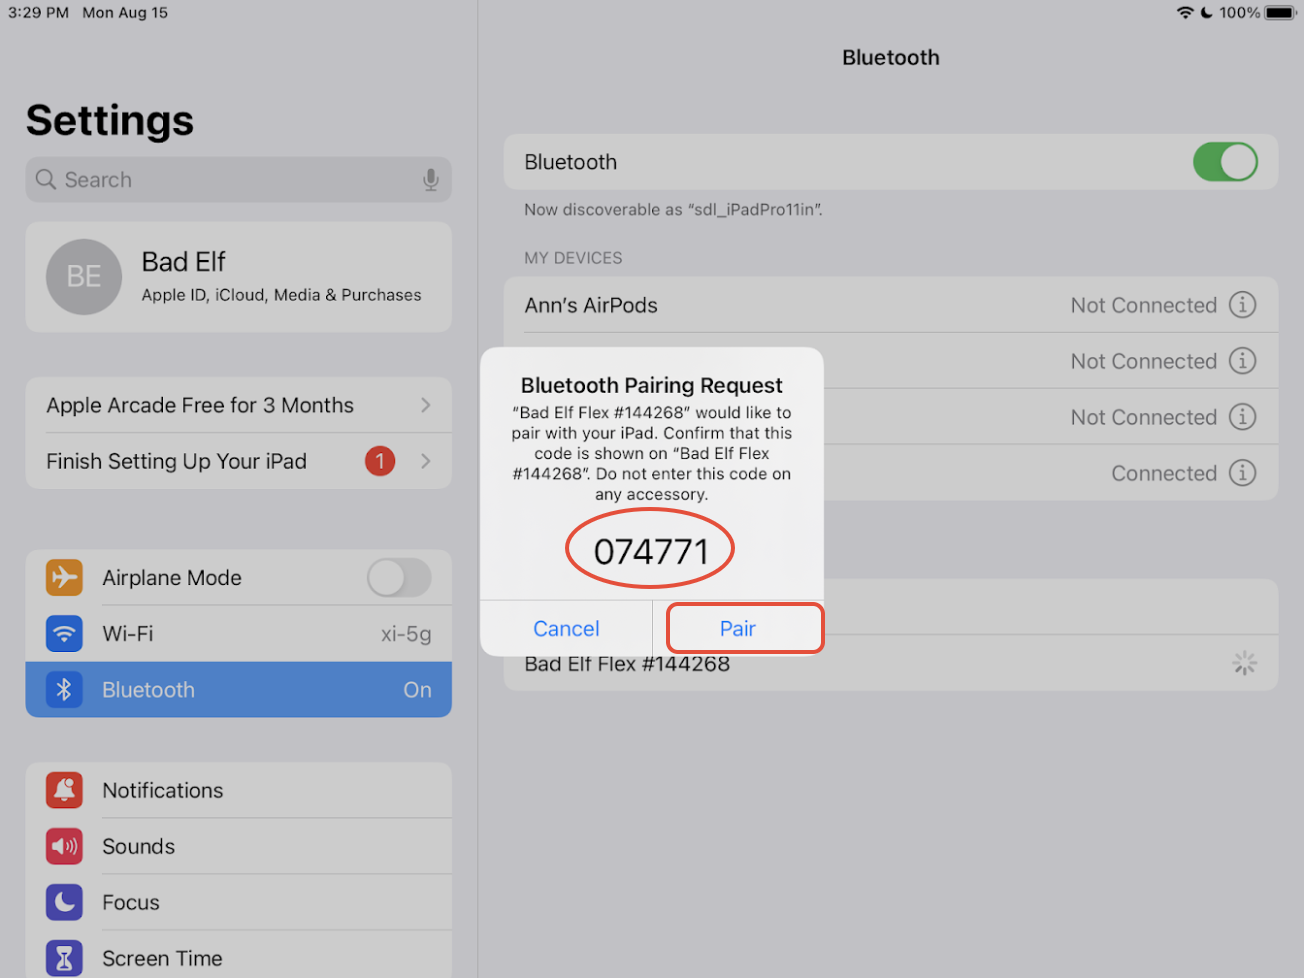Tap microphone icon in search field
Image resolution: width=1304 pixels, height=978 pixels.
(430, 180)
